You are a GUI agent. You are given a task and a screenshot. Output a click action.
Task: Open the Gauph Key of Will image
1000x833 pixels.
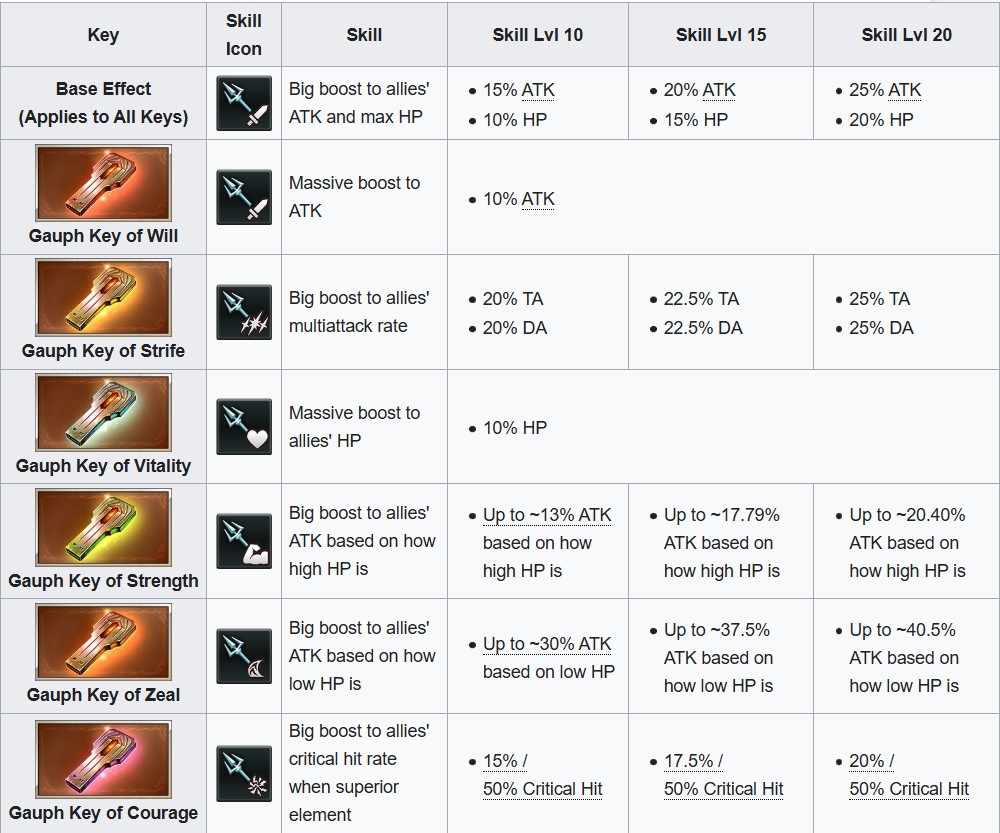103,183
